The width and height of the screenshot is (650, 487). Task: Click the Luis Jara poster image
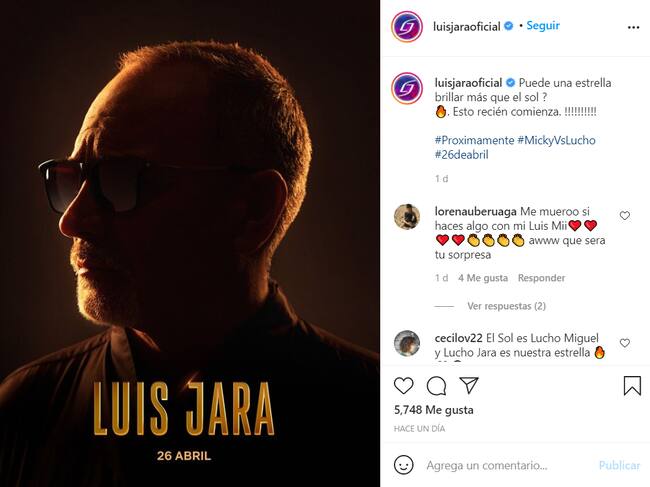[190, 244]
